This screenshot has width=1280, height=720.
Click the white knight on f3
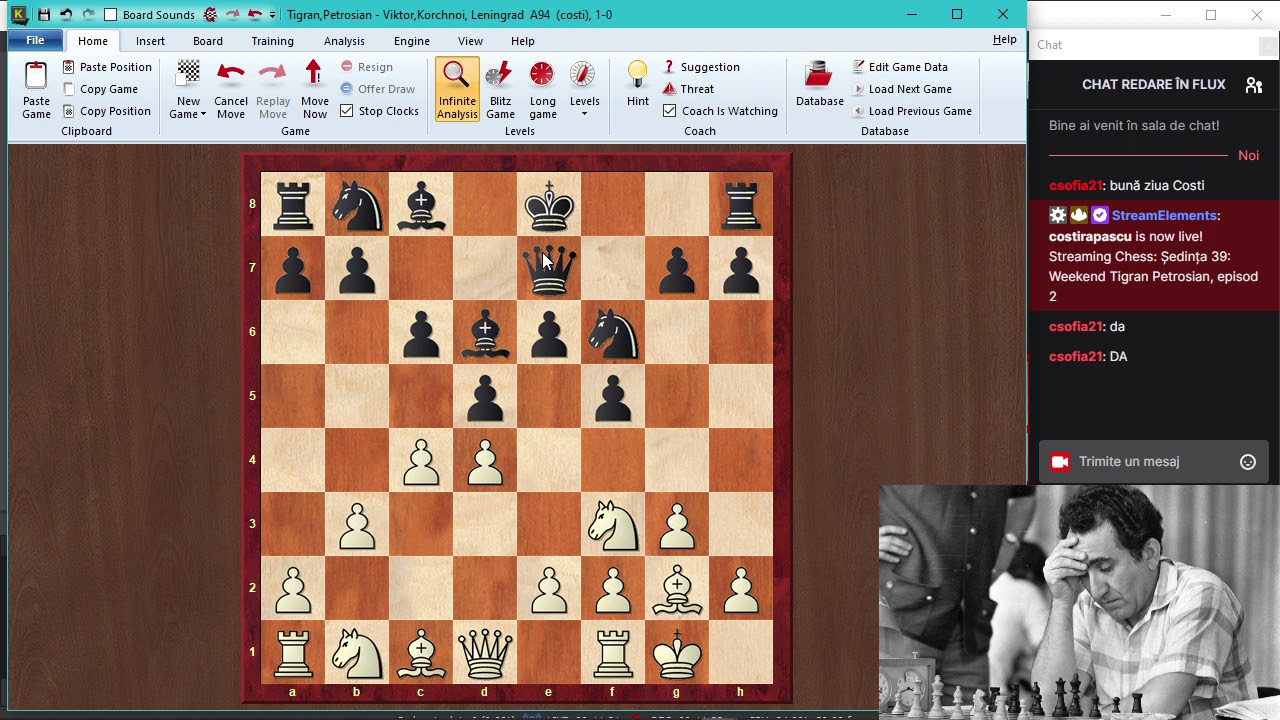(x=613, y=524)
